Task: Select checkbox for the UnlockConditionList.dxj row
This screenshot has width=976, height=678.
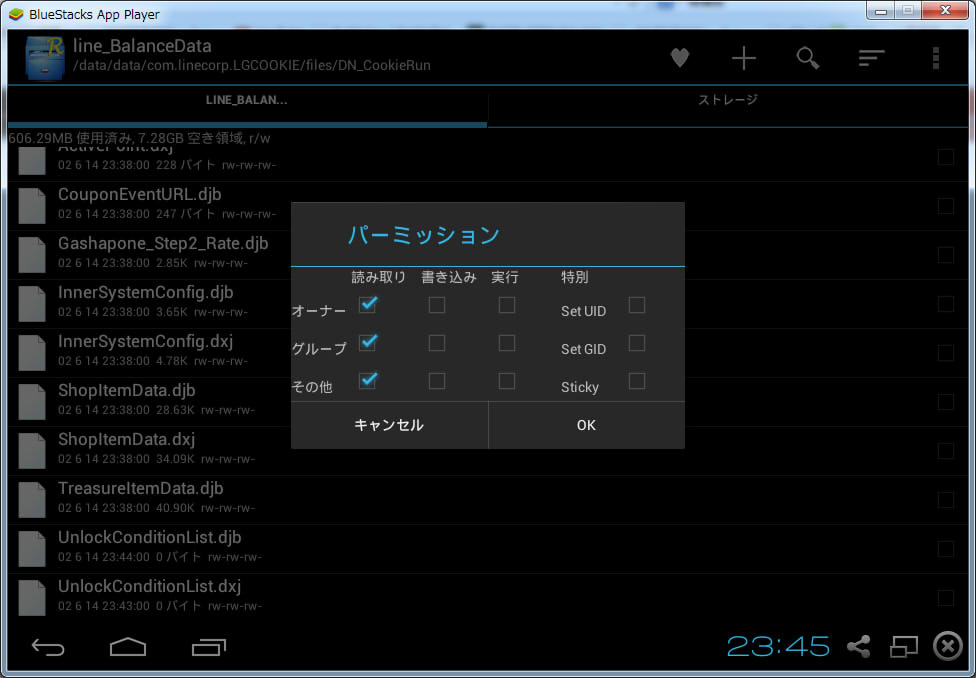Action: click(x=946, y=598)
